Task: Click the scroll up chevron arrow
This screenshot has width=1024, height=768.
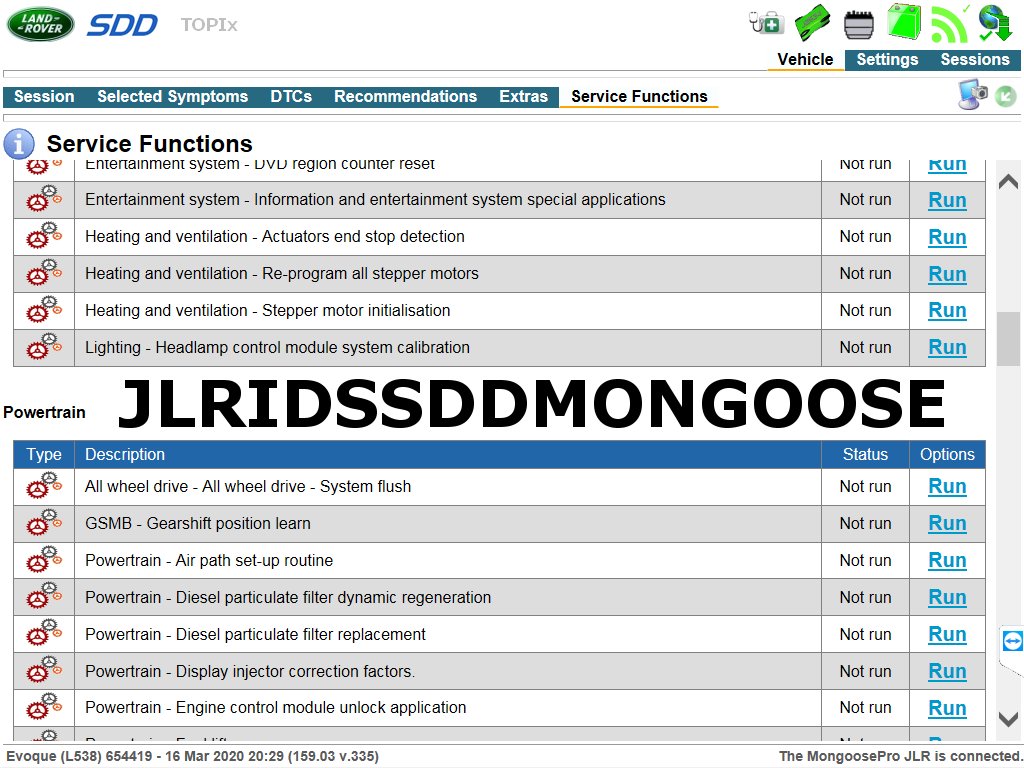Action: coord(1008,182)
